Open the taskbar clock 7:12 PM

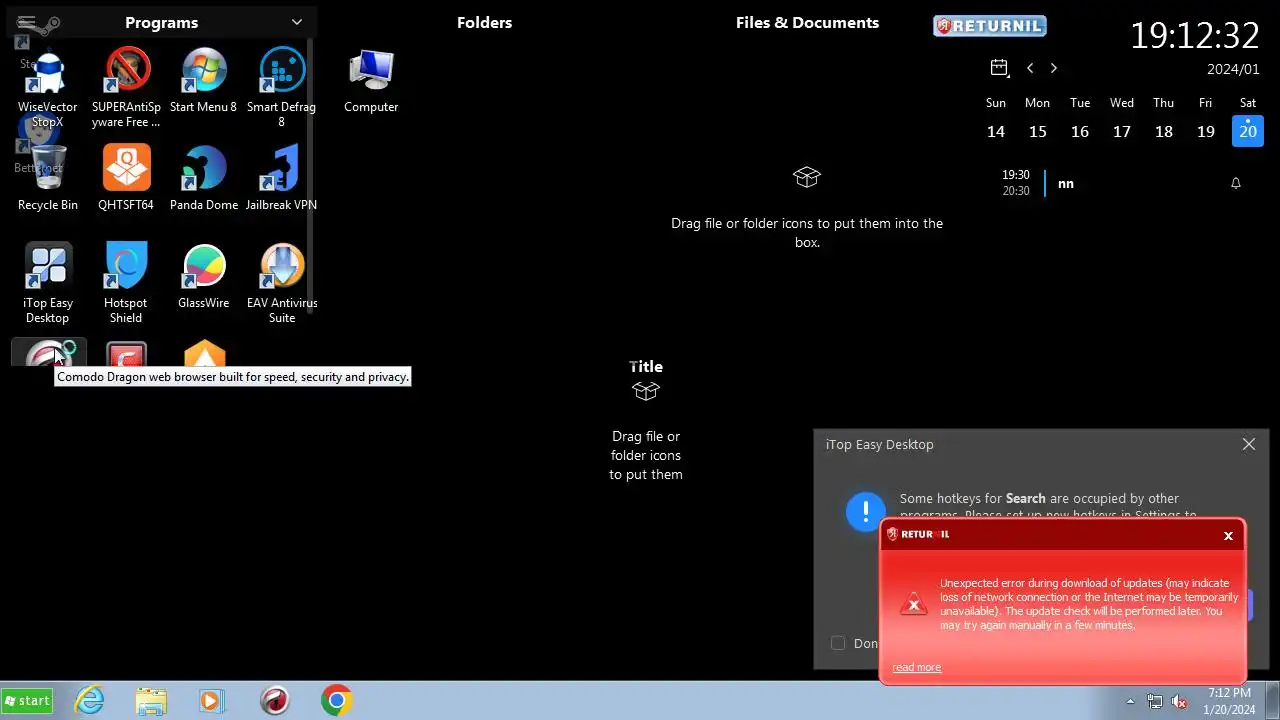tap(1229, 700)
